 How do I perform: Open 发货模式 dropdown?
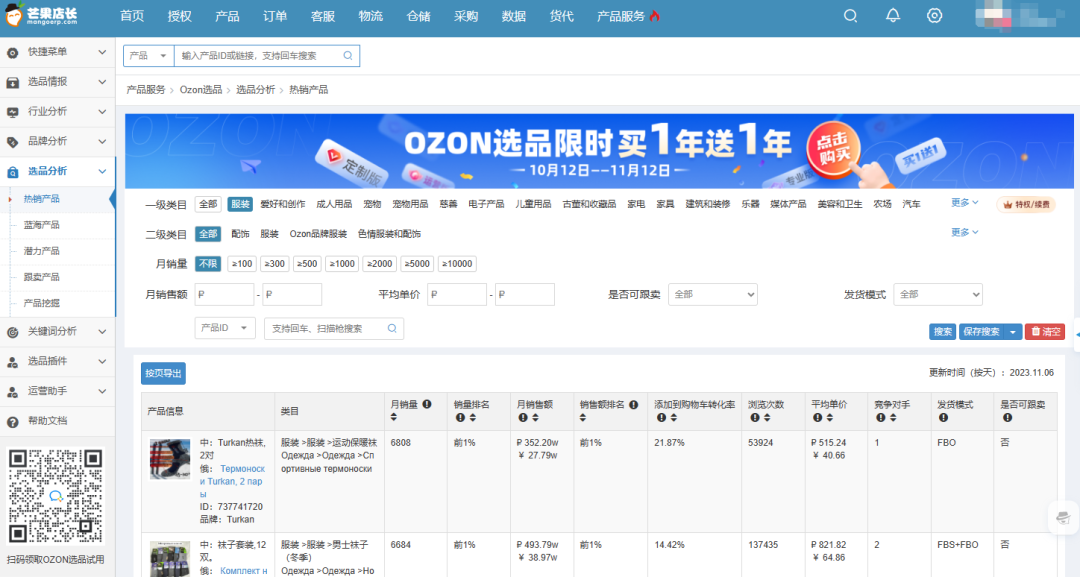click(x=938, y=295)
